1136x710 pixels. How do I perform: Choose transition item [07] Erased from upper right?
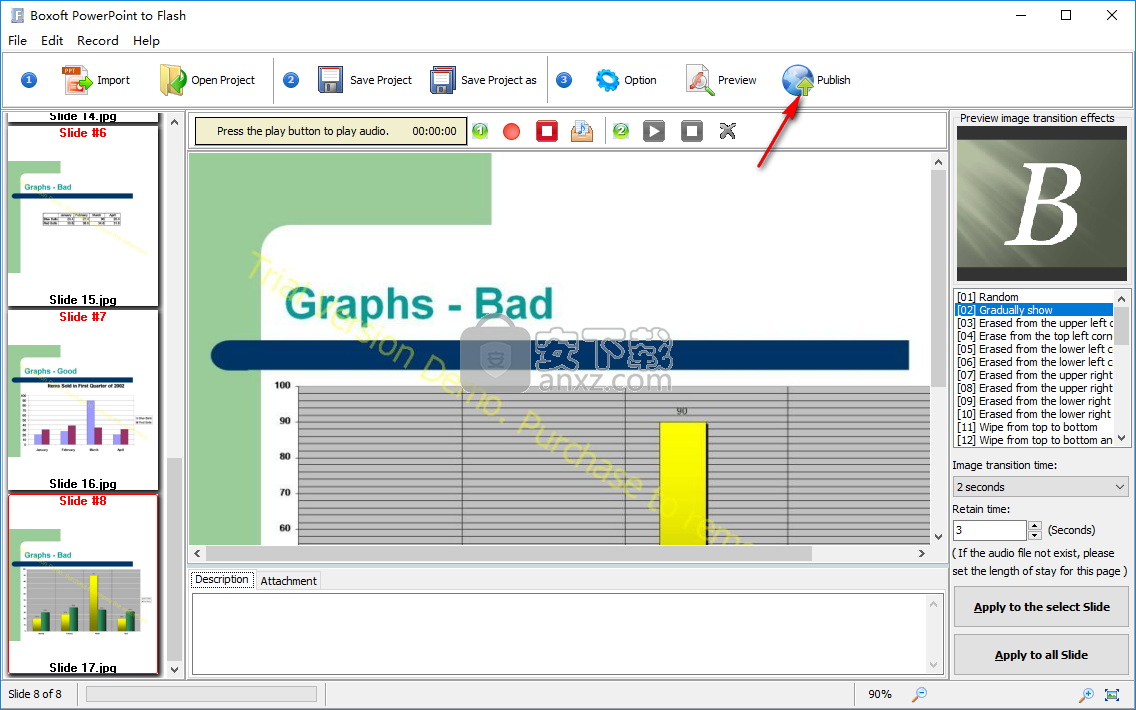pyautogui.click(x=1034, y=375)
